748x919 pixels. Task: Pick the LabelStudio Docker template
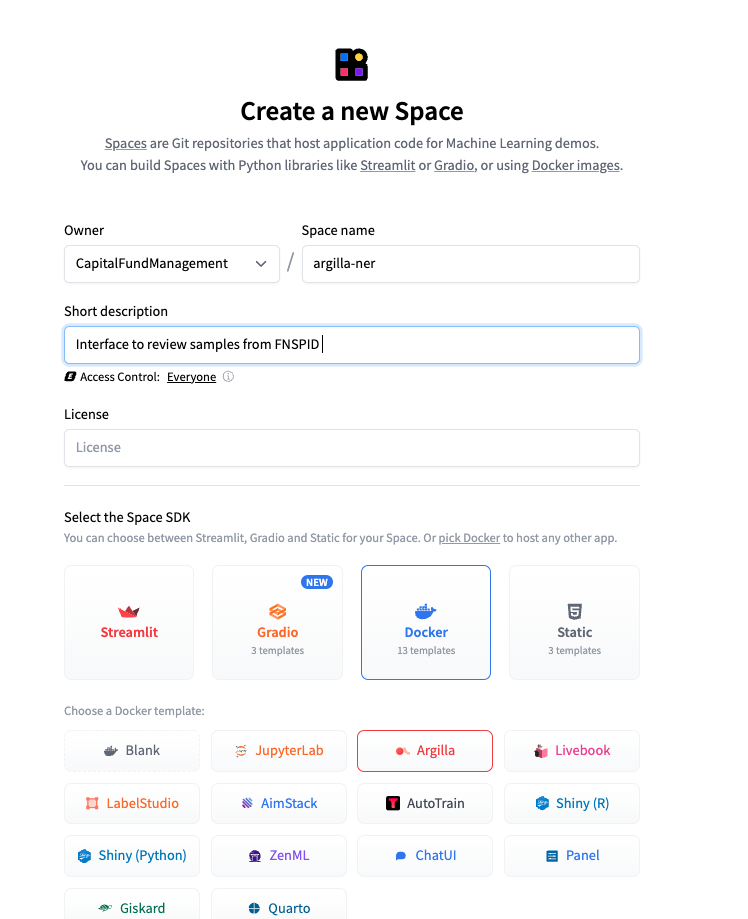pyautogui.click(x=131, y=803)
